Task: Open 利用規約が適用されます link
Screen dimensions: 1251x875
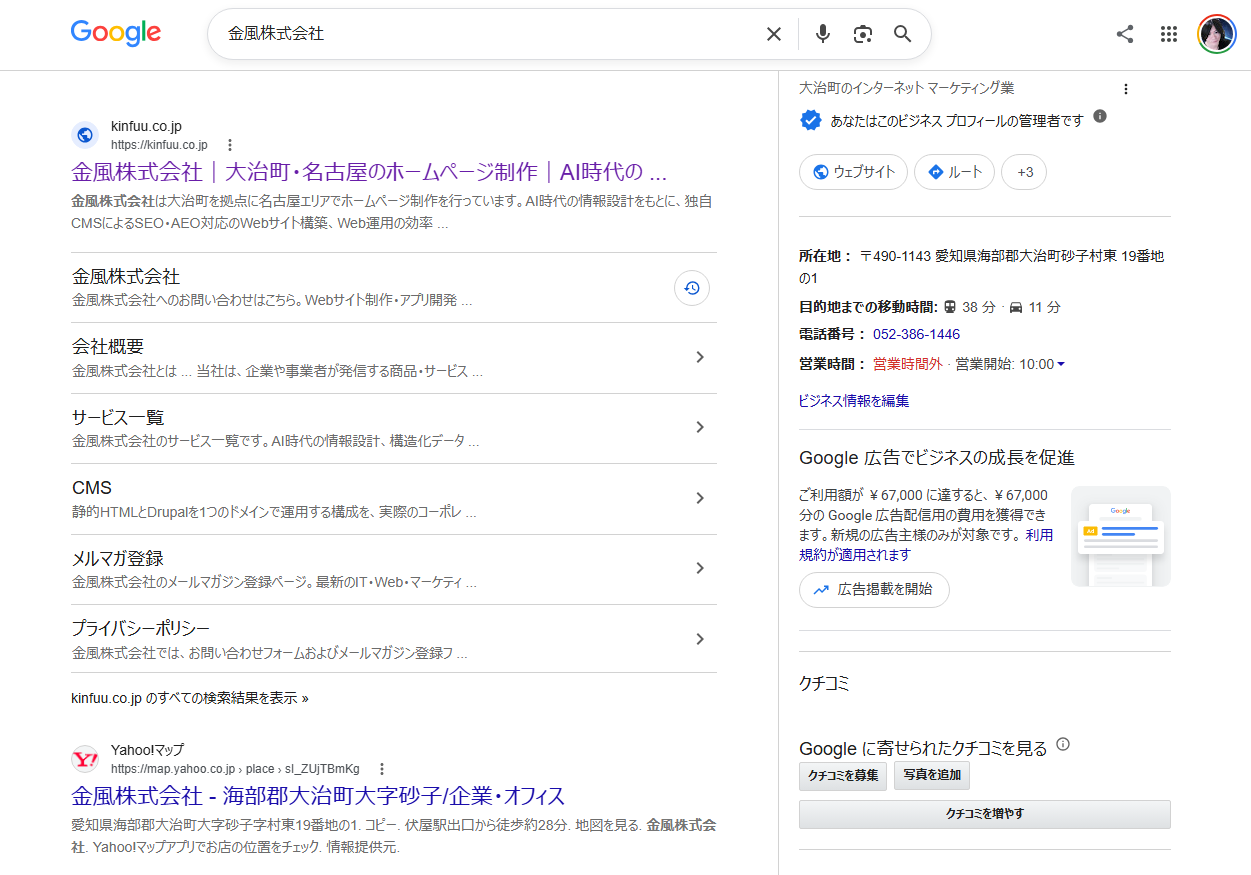Action: coord(926,545)
